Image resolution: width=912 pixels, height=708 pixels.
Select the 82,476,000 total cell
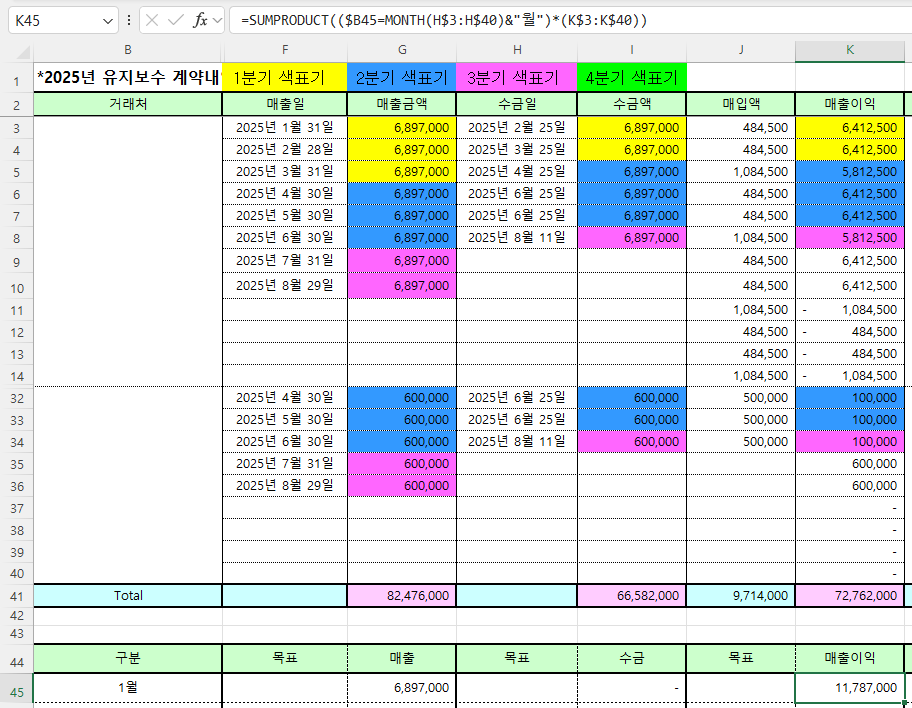coord(402,596)
